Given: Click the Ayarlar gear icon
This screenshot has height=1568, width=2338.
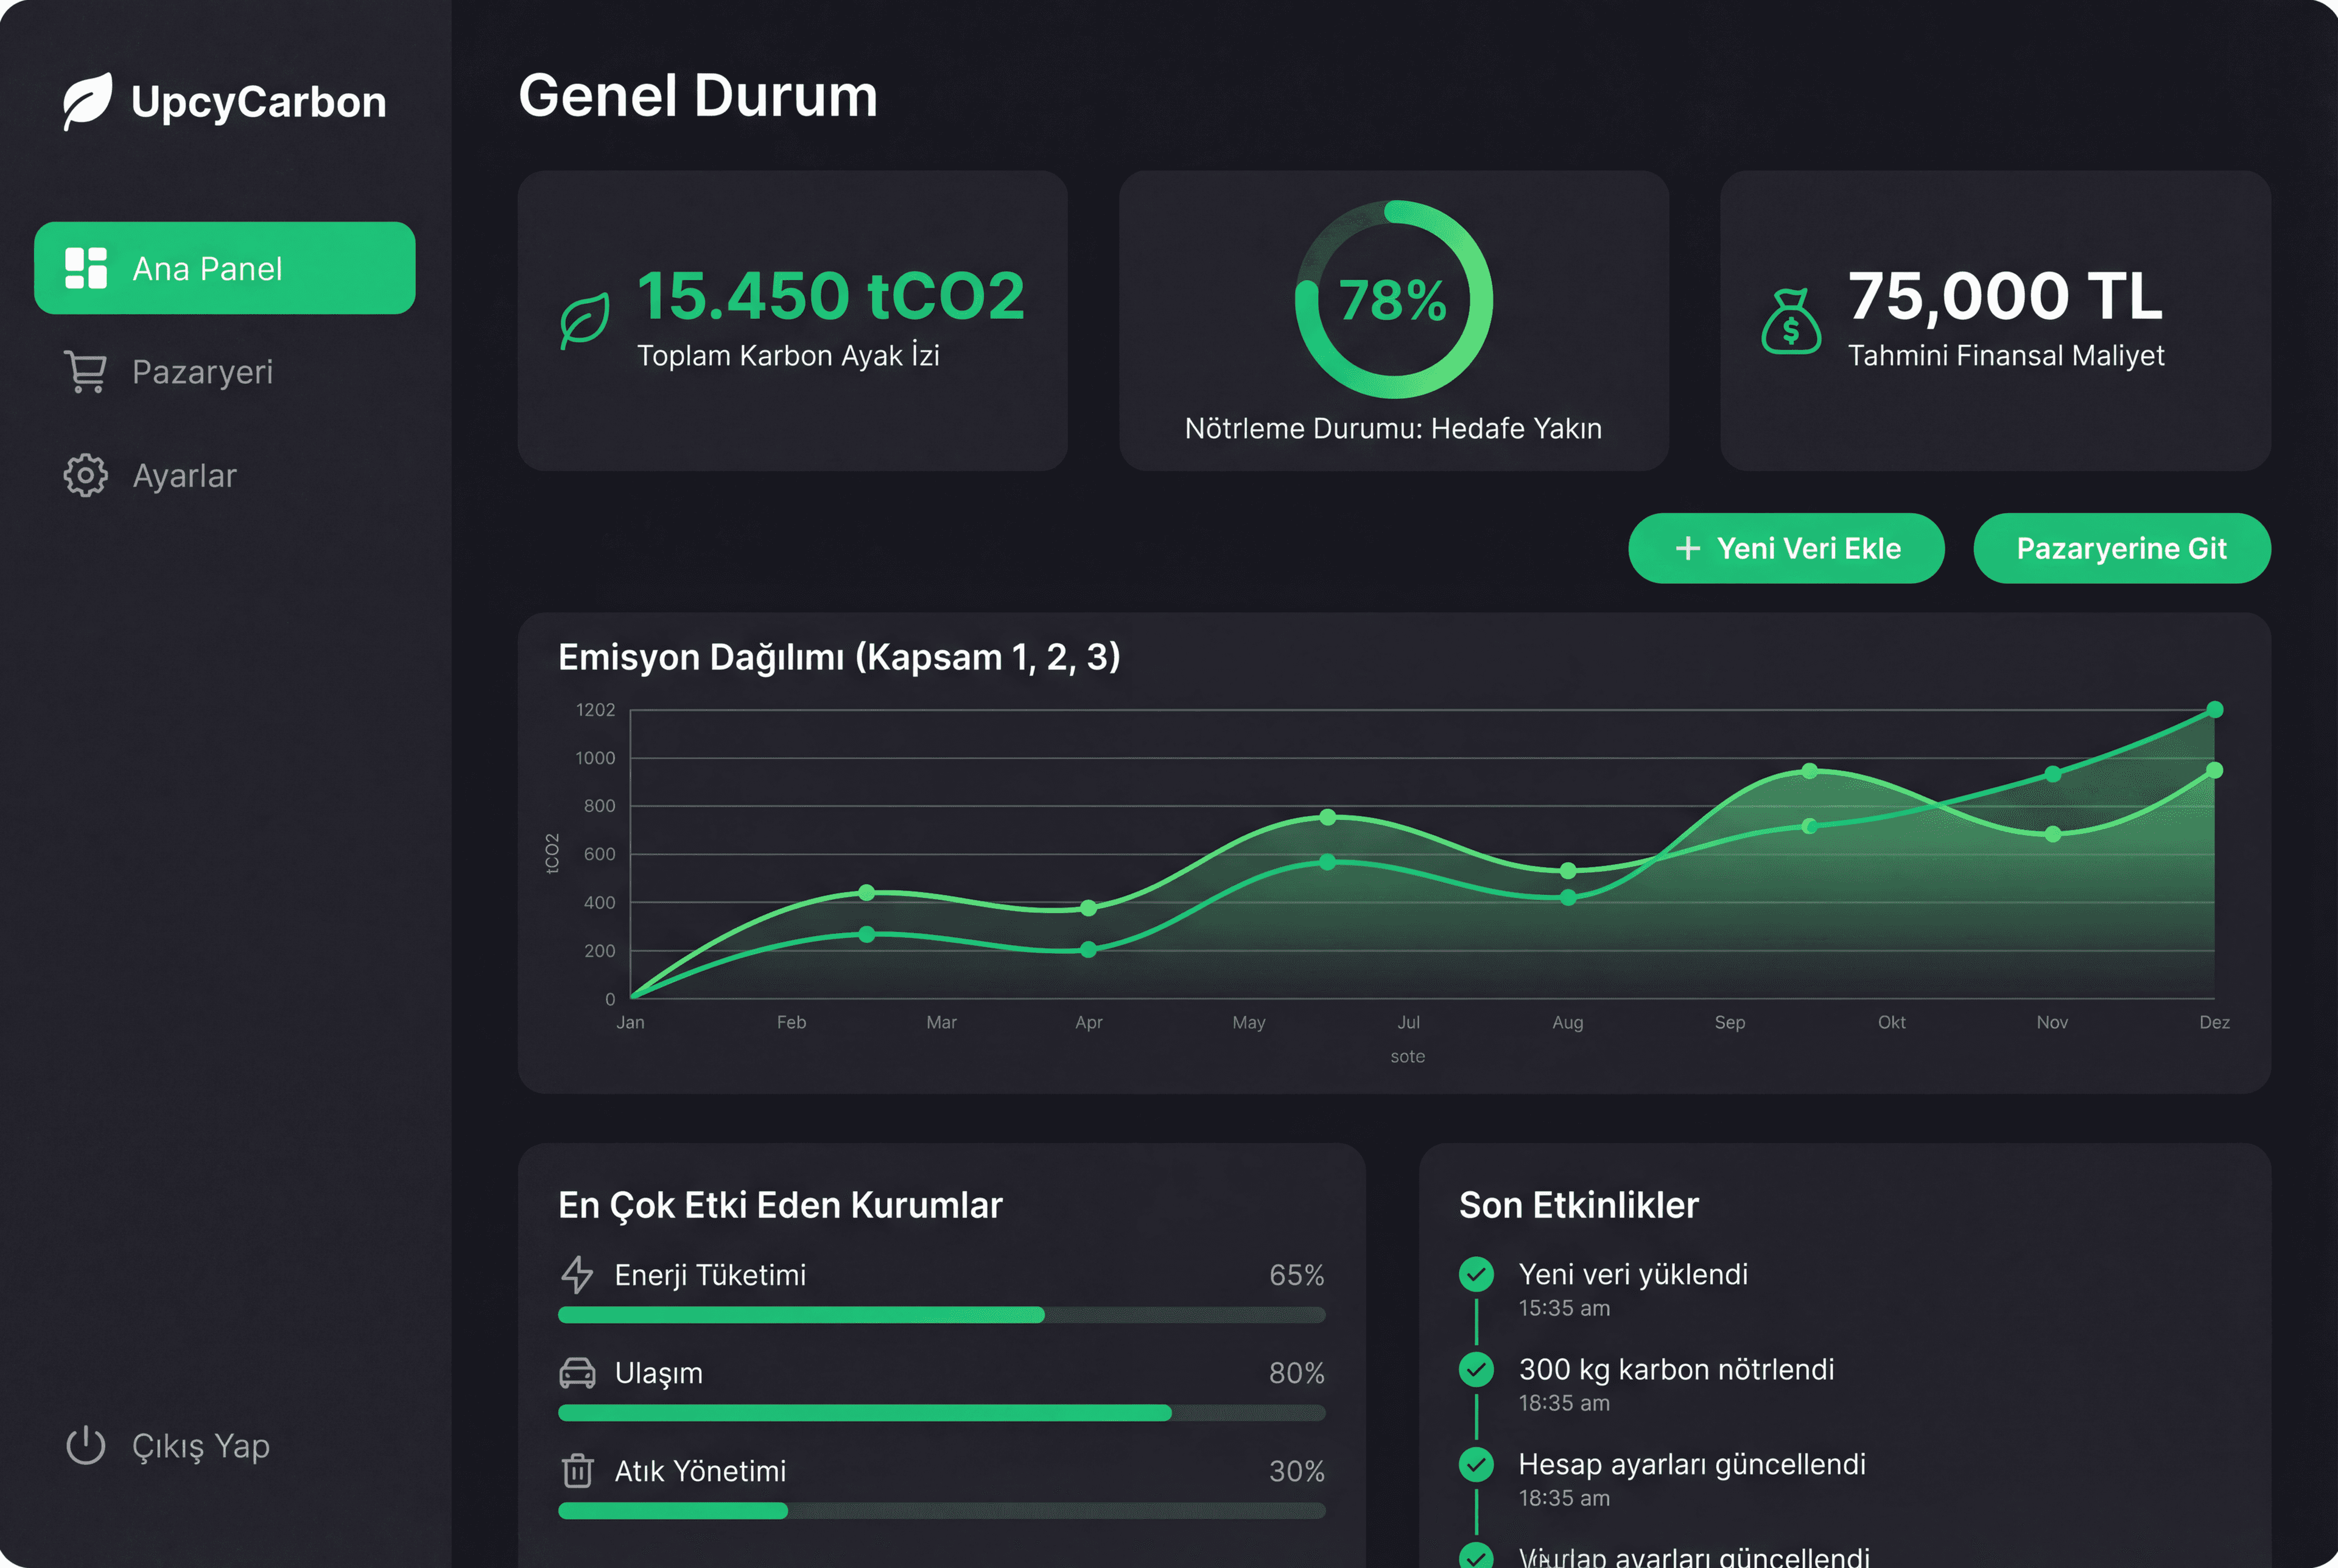Looking at the screenshot, I should 86,475.
